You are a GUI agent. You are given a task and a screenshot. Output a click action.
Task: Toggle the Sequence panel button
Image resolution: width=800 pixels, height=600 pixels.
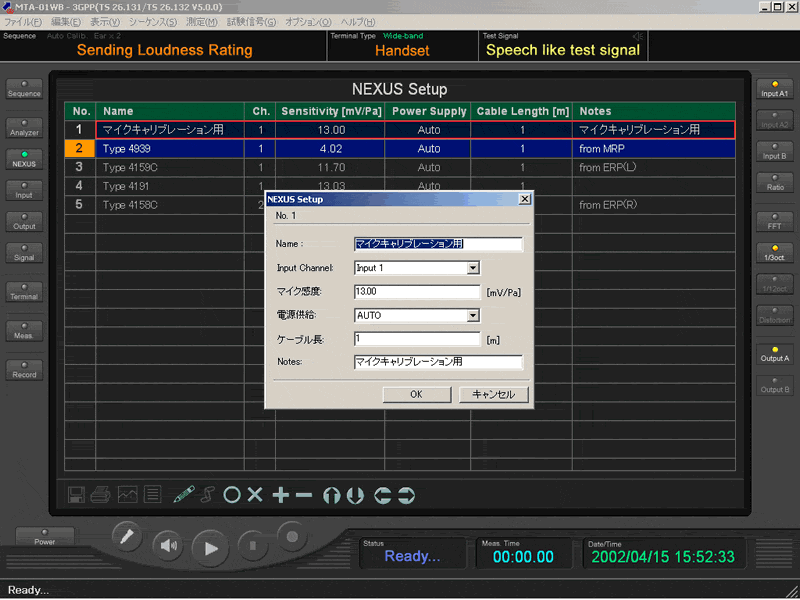(24, 89)
